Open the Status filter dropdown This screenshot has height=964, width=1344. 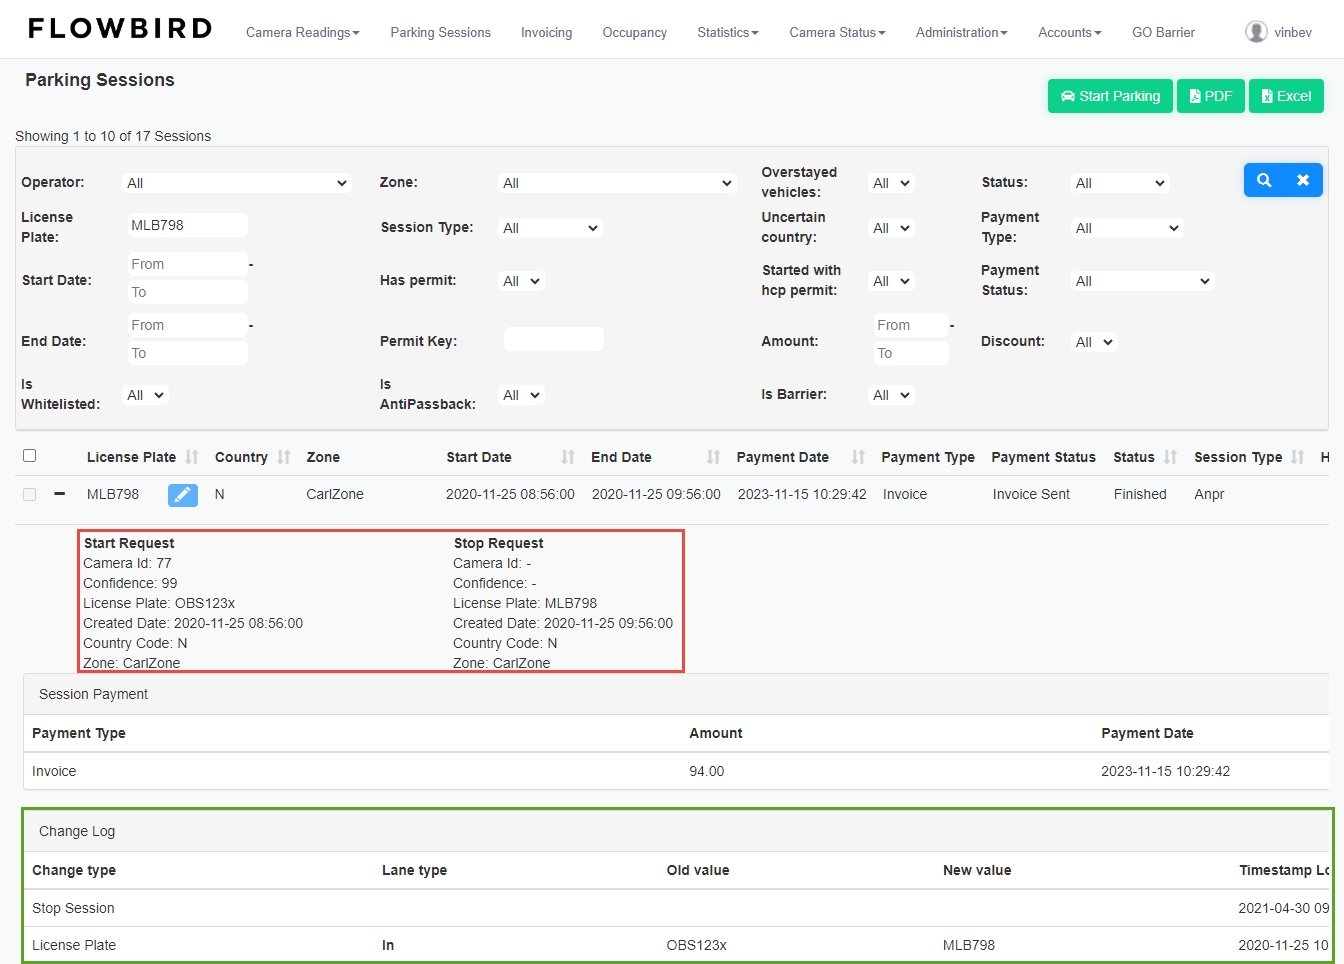coord(1120,183)
